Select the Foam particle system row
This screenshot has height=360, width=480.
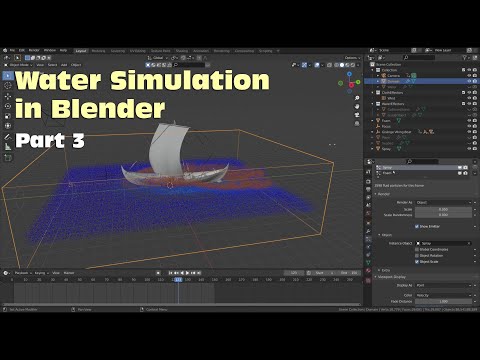tap(422, 173)
